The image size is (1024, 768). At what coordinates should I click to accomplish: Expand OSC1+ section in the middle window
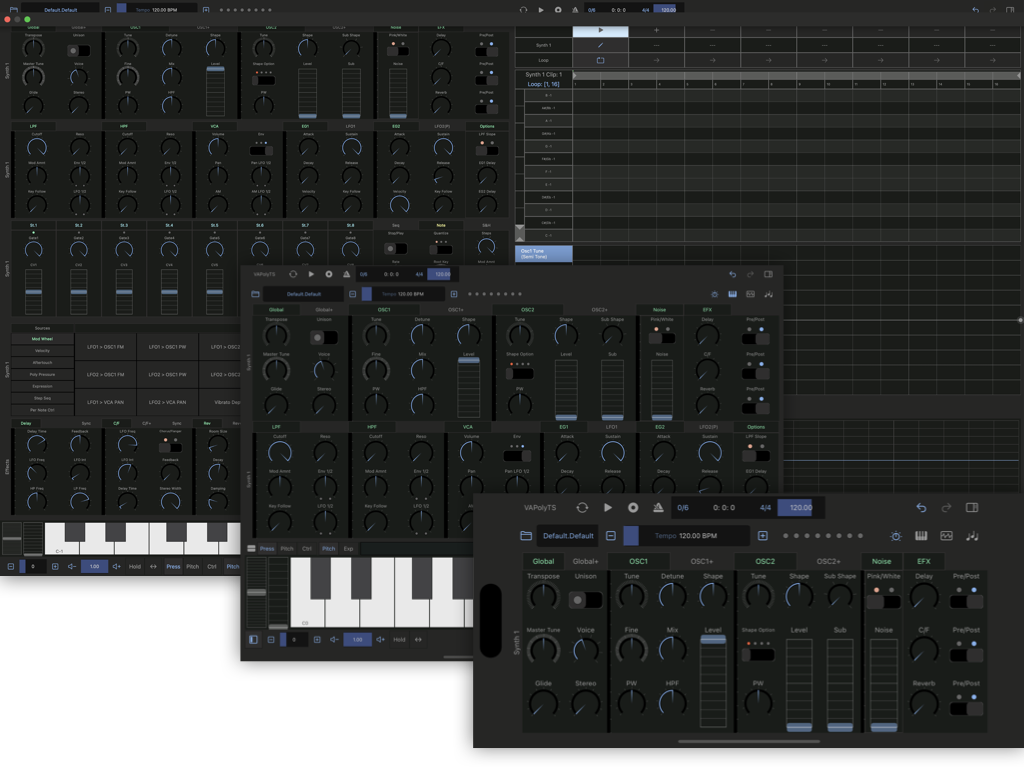pos(455,310)
